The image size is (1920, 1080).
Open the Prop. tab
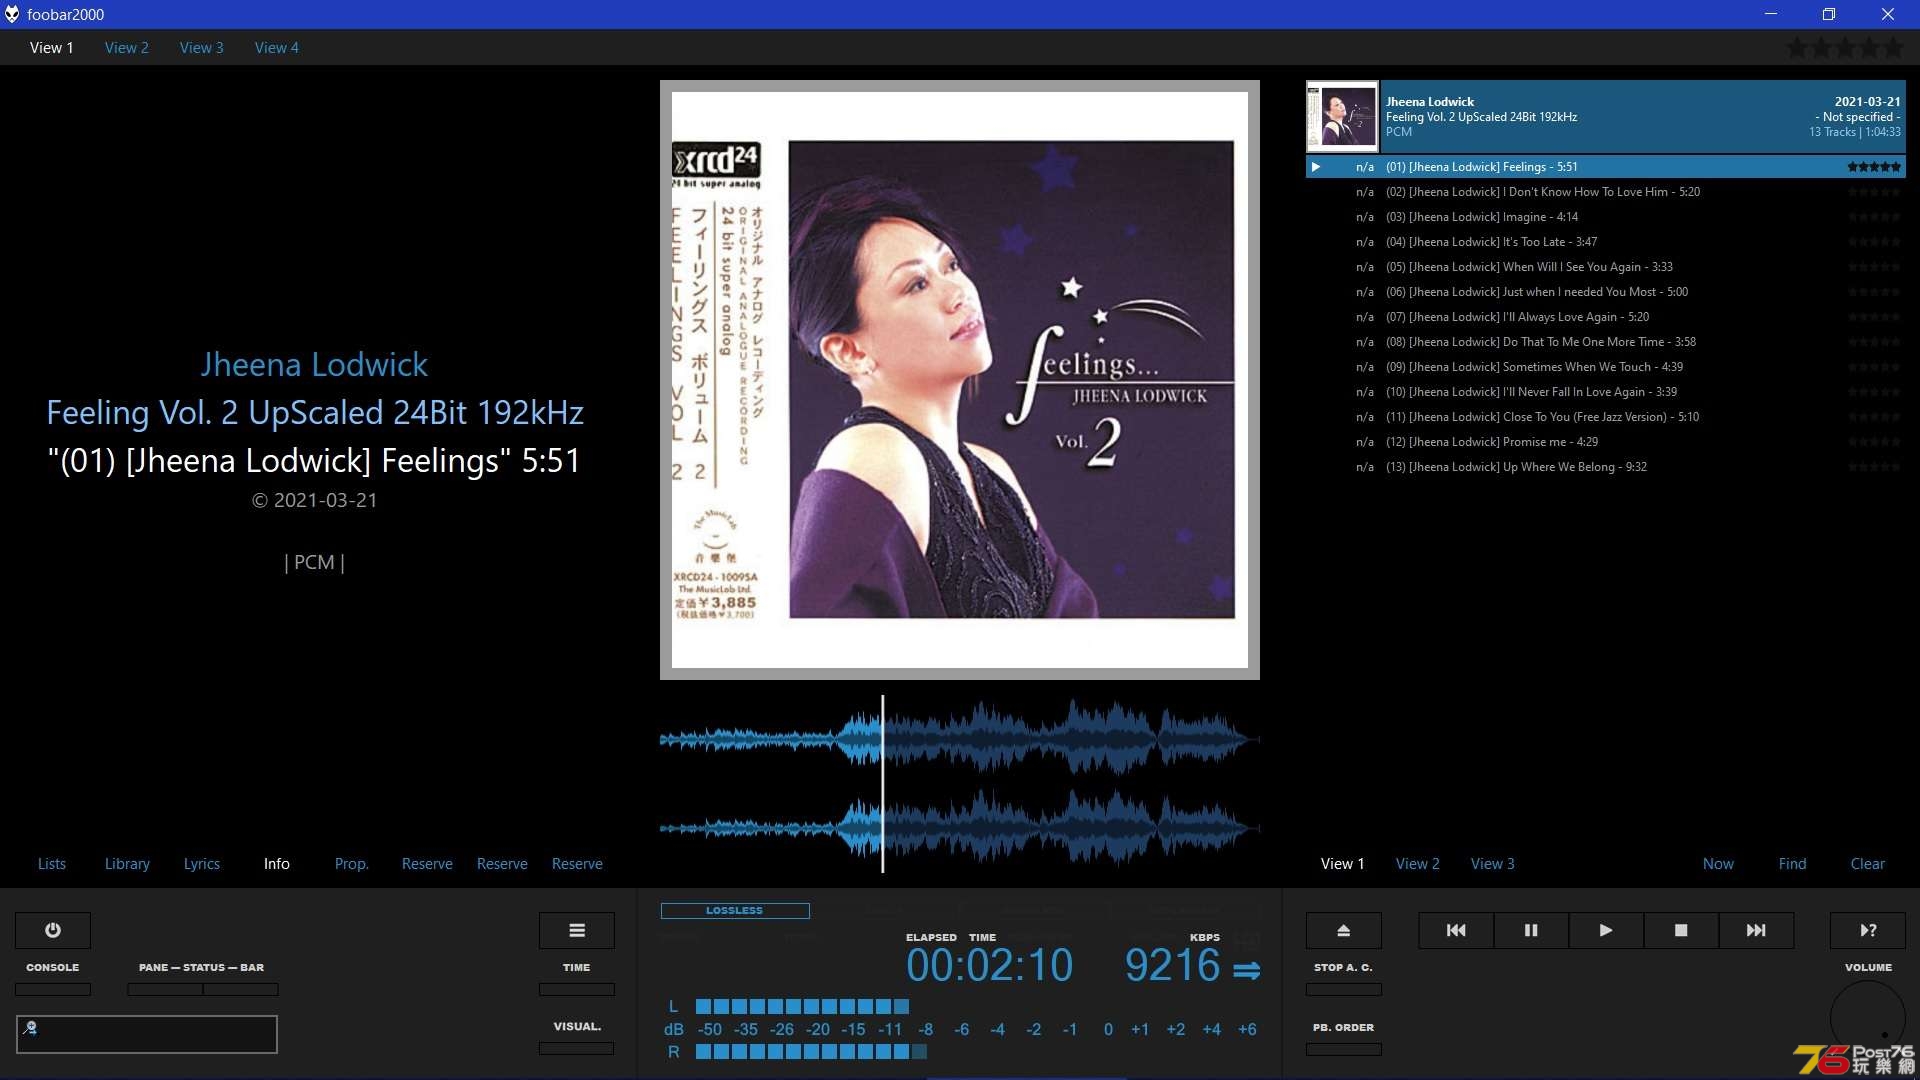pos(352,863)
